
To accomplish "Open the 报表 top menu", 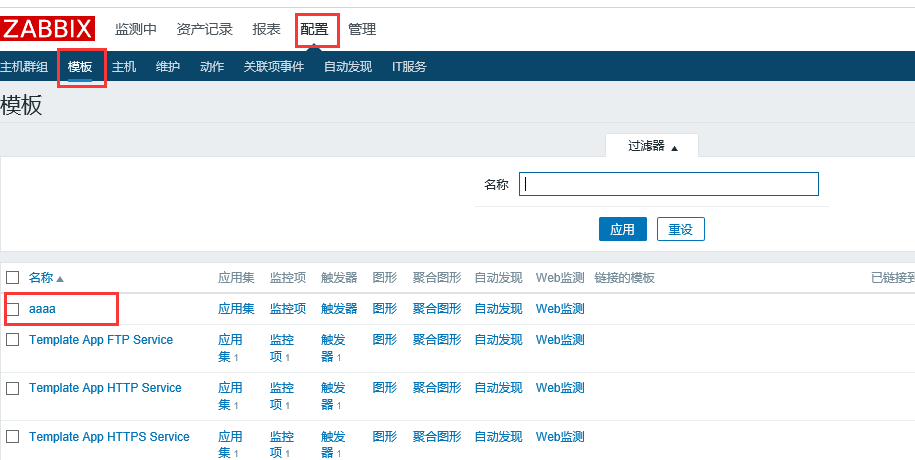I will click(266, 29).
